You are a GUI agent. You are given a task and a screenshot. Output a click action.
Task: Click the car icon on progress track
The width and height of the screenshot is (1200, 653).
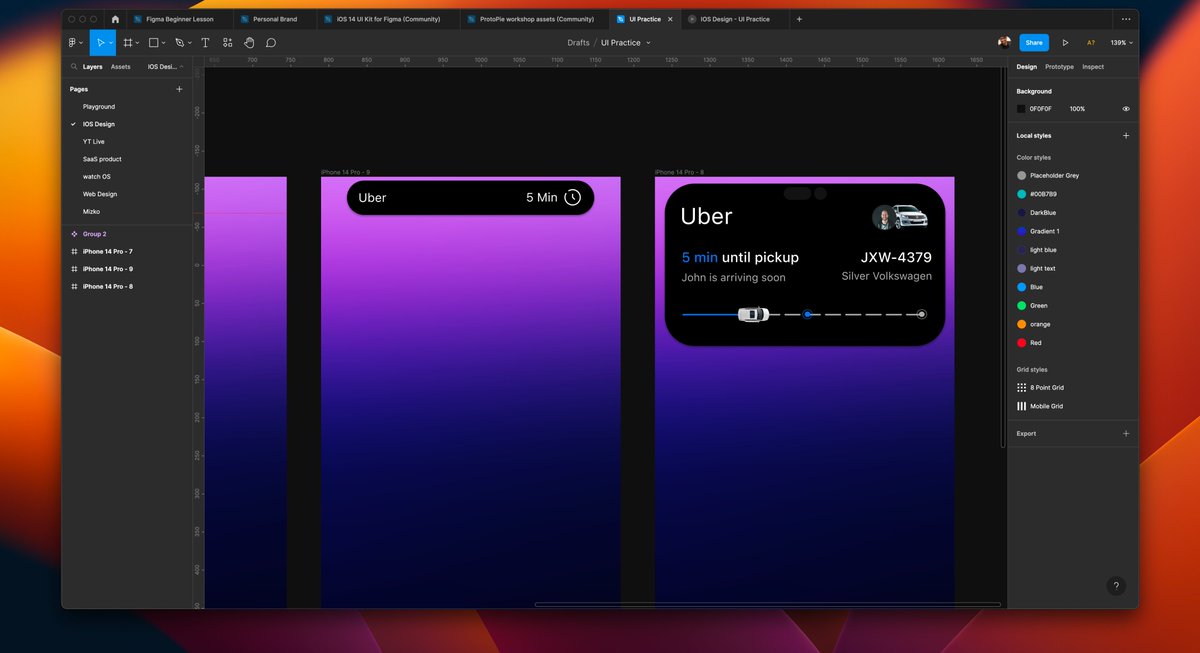[754, 314]
